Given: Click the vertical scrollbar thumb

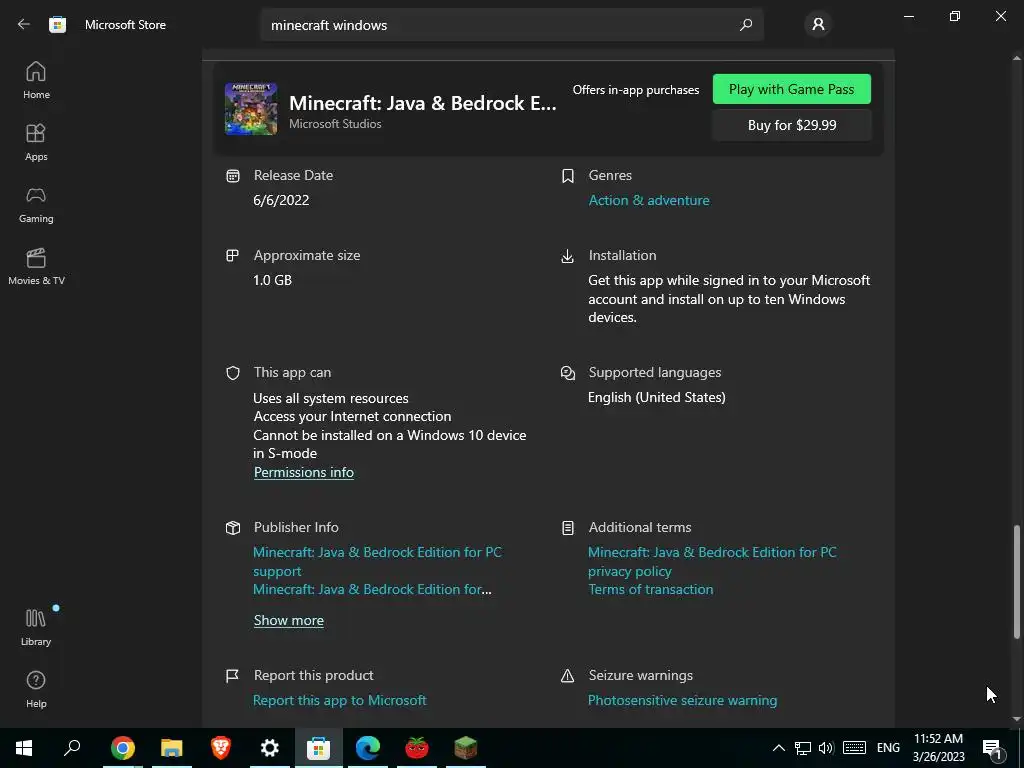Looking at the screenshot, I should point(1016,581).
